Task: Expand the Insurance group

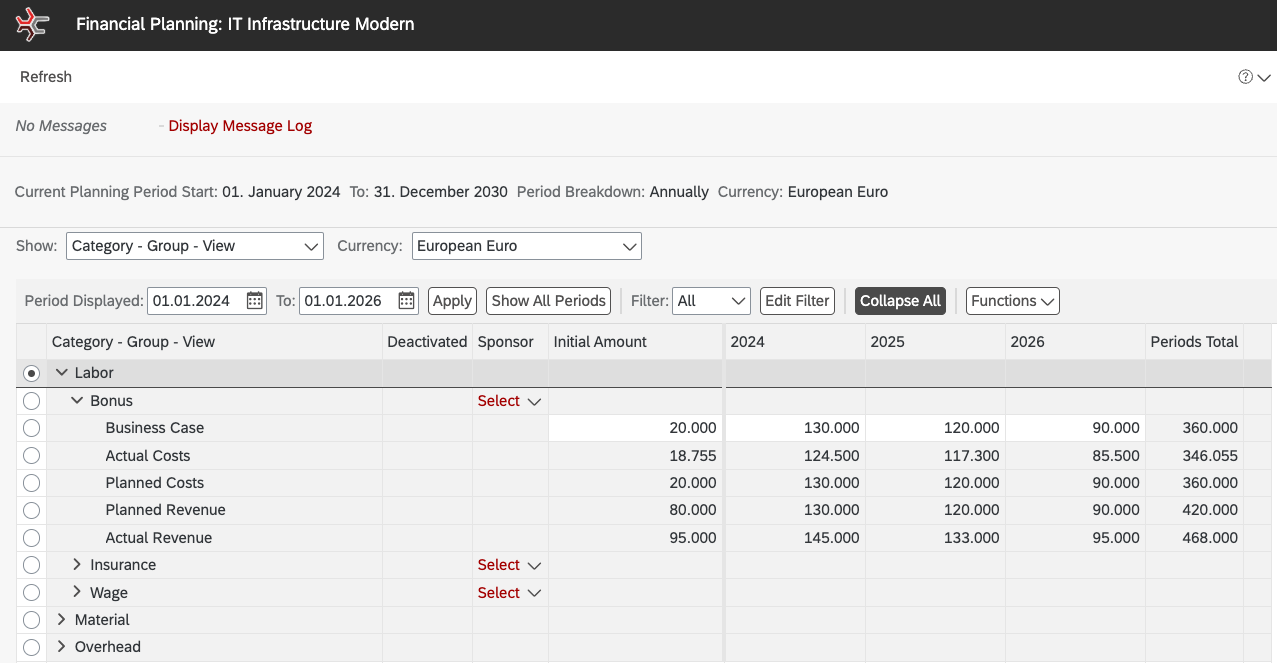Action: [x=77, y=565]
